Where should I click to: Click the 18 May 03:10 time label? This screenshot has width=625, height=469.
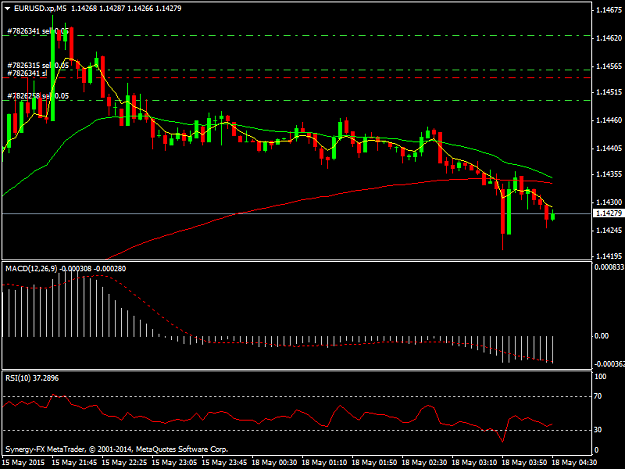pyautogui.click(x=474, y=463)
